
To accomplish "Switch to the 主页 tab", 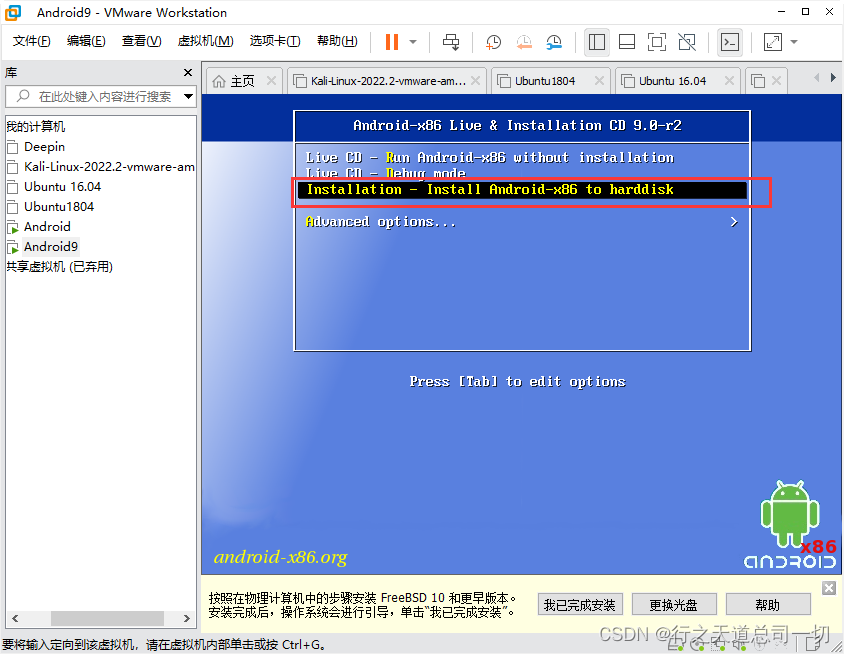I will click(x=242, y=81).
